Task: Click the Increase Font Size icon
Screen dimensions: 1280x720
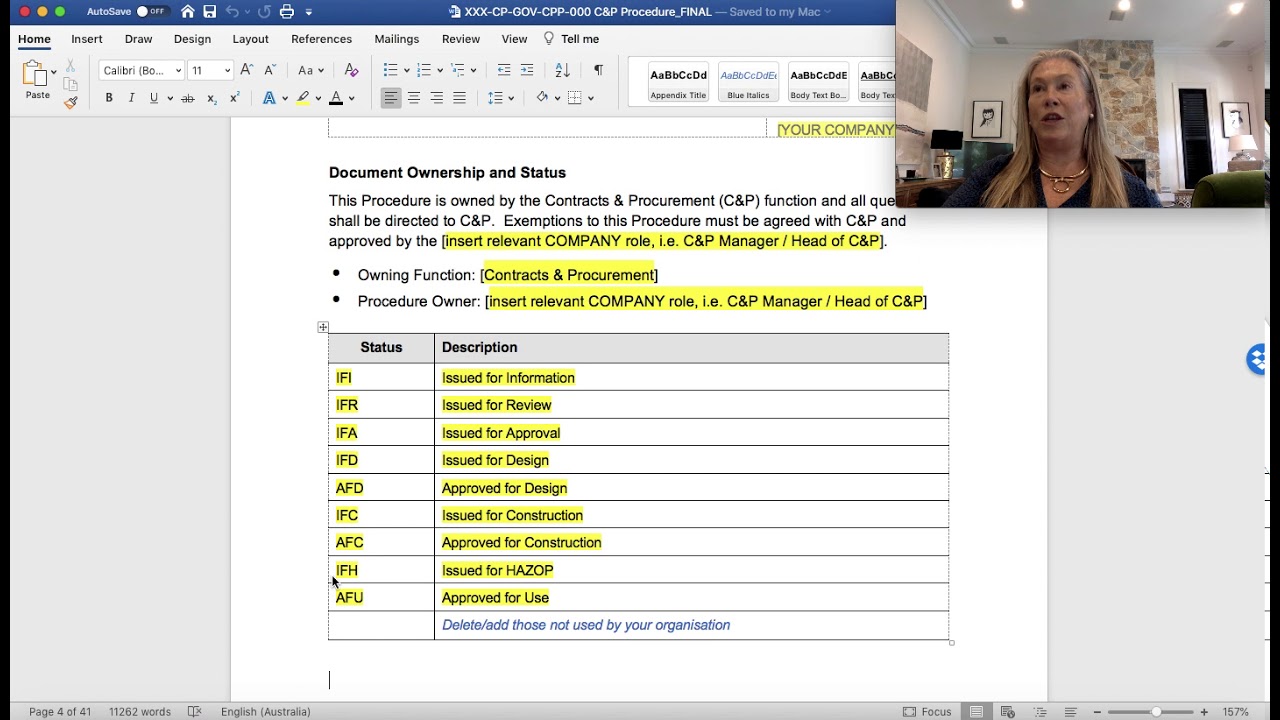Action: pyautogui.click(x=247, y=70)
